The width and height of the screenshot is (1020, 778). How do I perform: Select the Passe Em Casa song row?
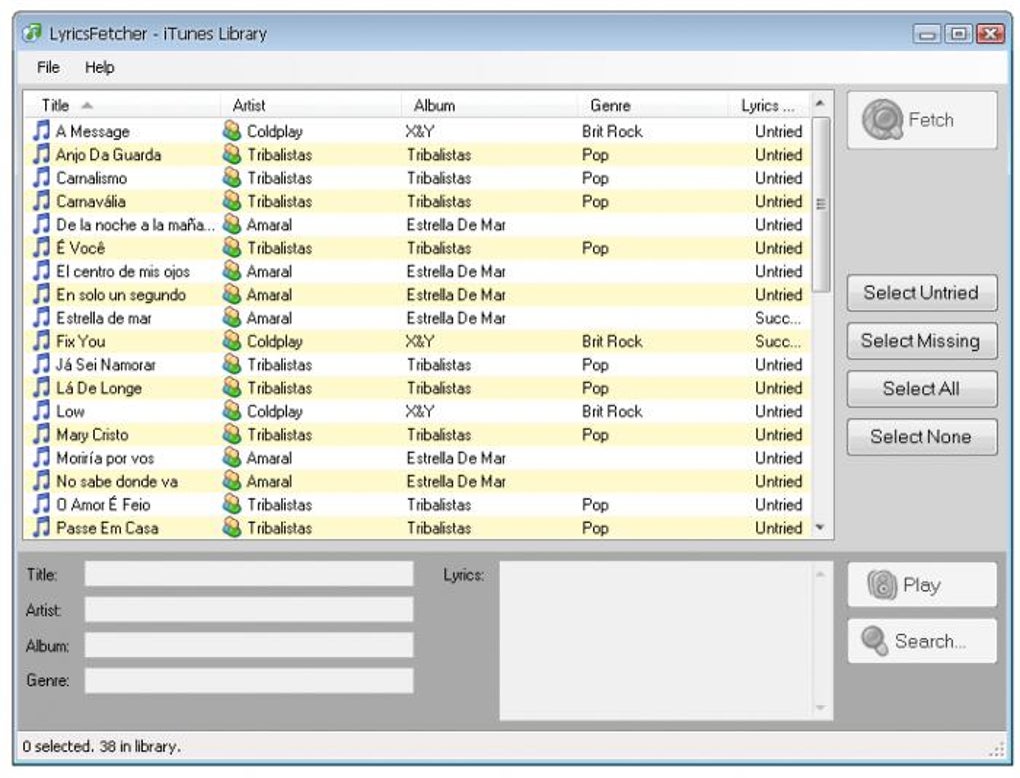(417, 528)
